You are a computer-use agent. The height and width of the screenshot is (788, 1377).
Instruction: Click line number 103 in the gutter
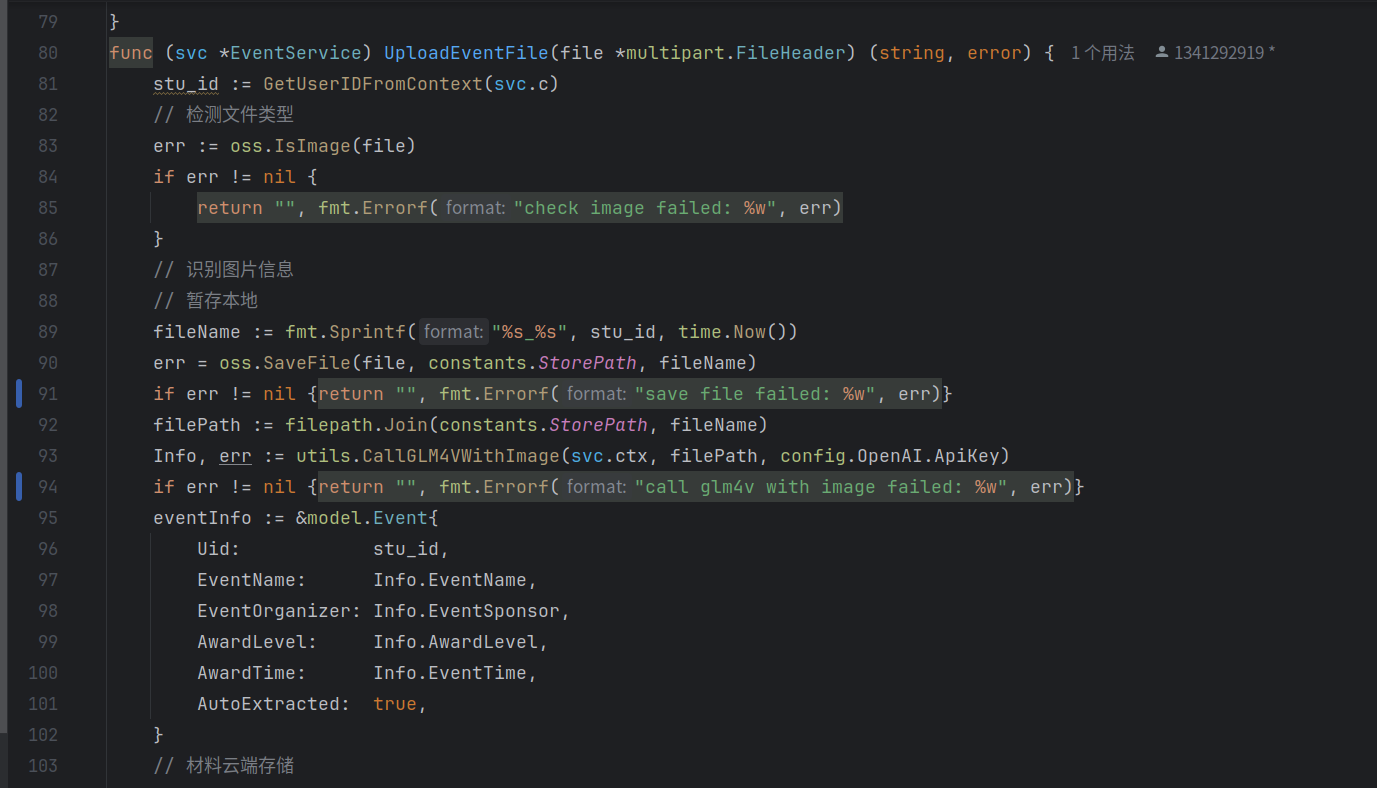43,766
